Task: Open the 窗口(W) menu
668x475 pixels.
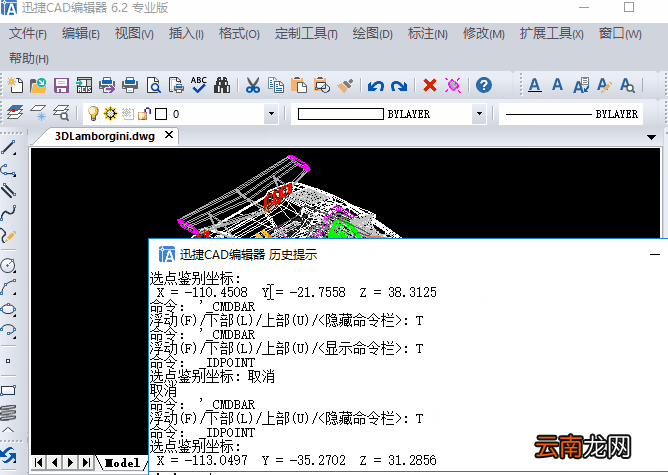Action: pos(620,33)
